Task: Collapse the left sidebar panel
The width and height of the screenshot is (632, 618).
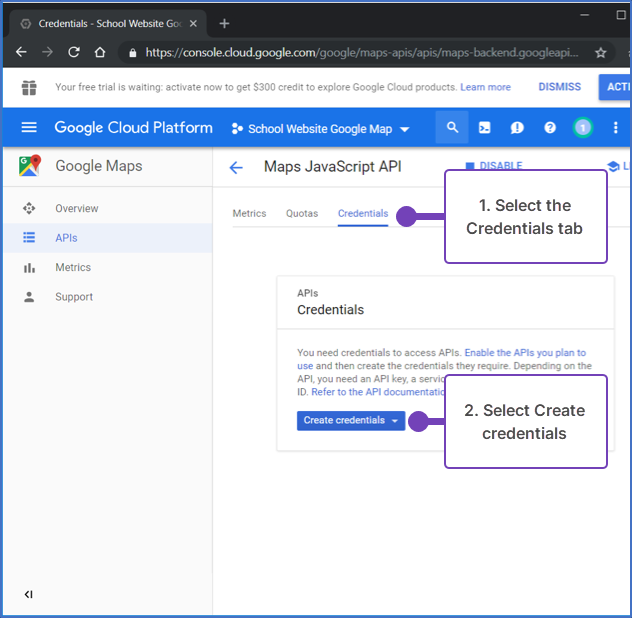Action: pyautogui.click(x=28, y=595)
